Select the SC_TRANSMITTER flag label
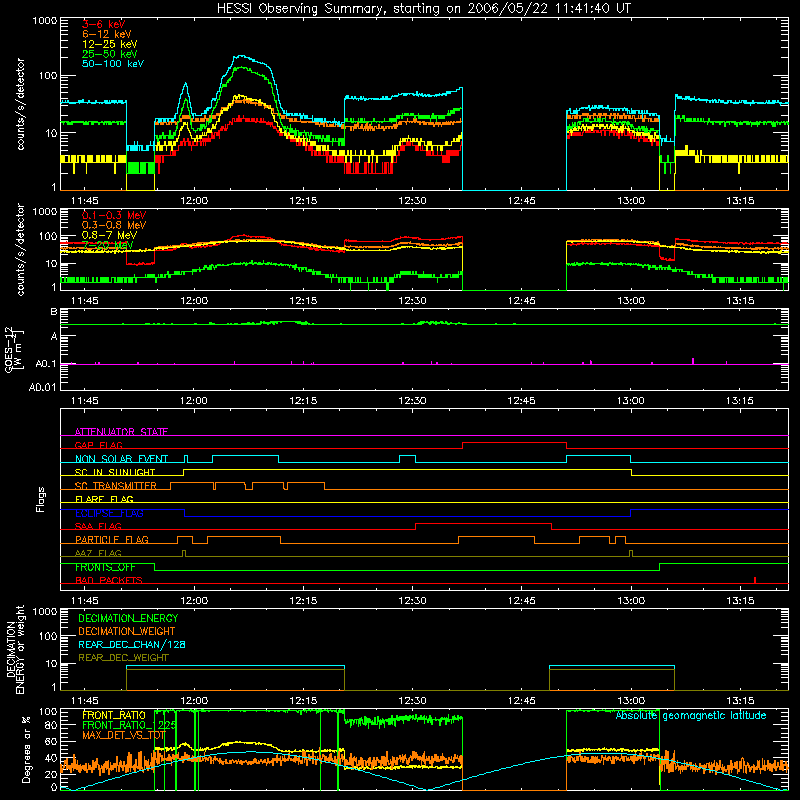 tap(116, 486)
